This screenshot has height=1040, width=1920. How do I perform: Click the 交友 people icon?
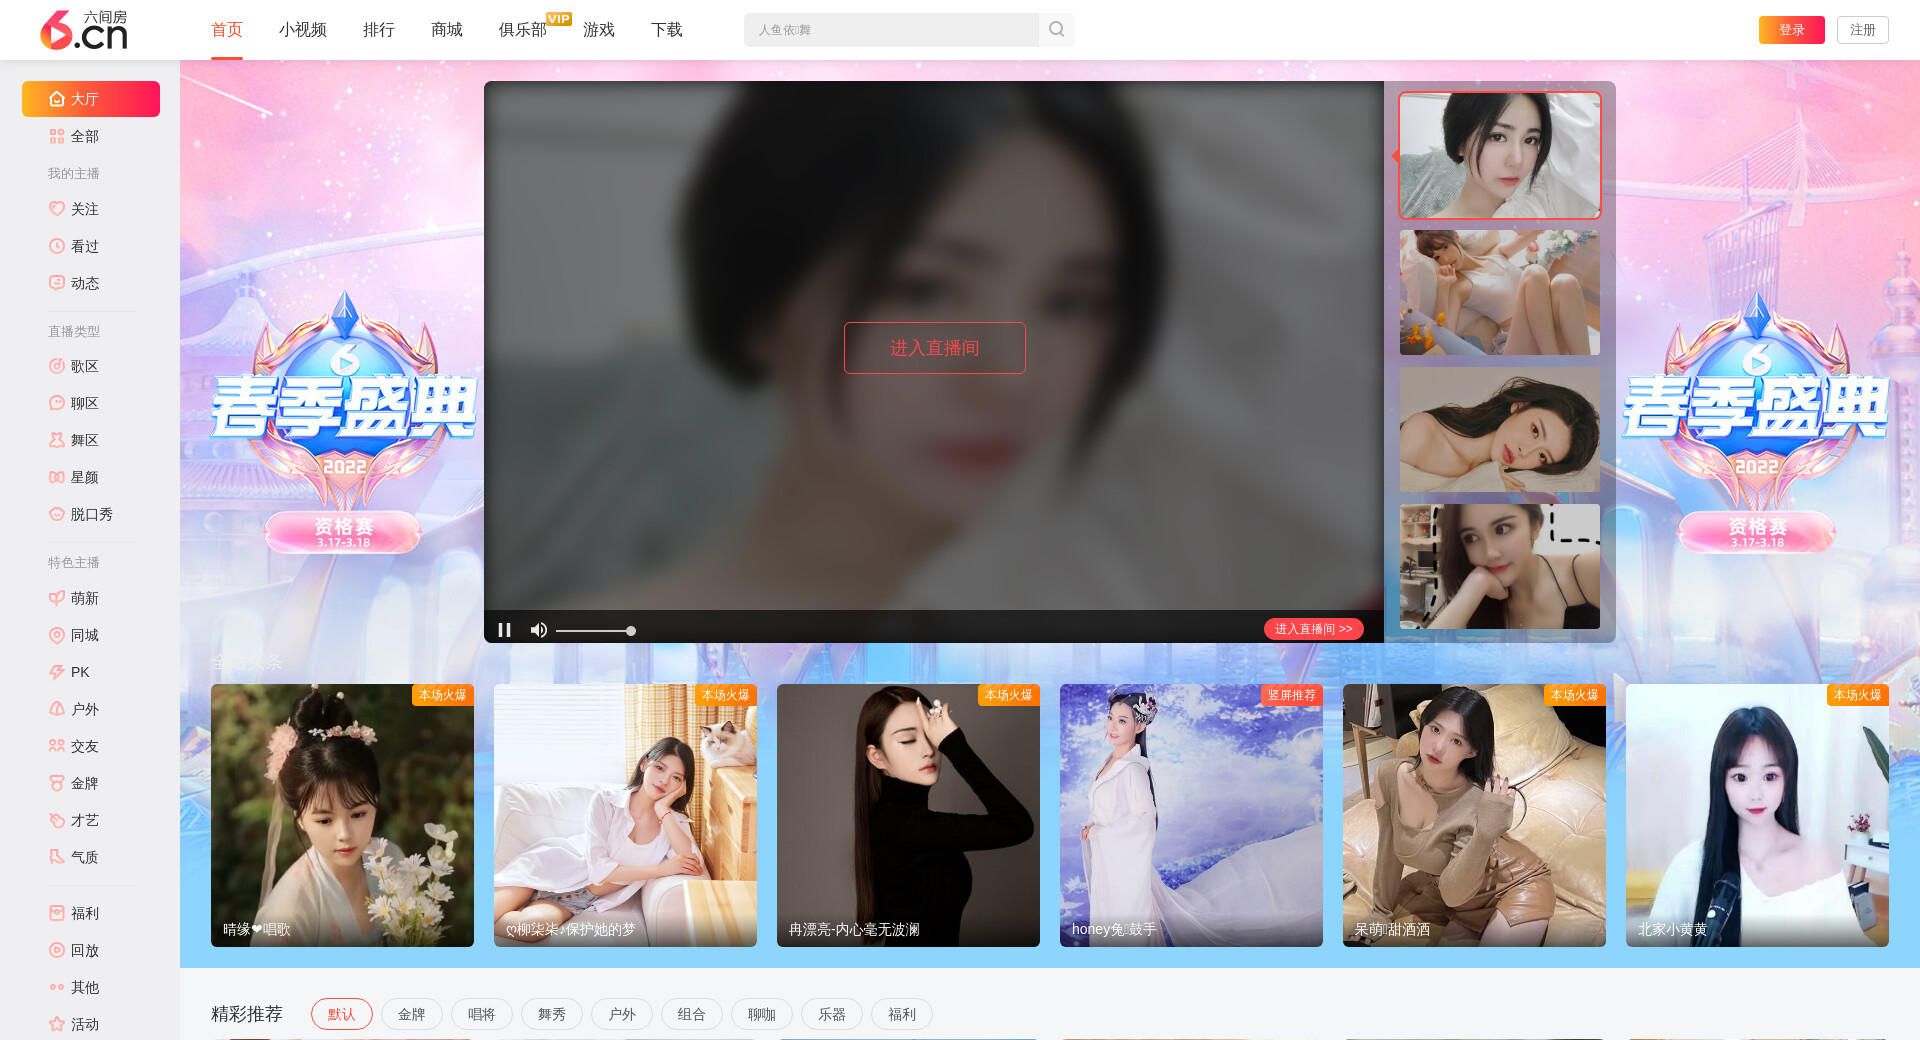click(57, 746)
